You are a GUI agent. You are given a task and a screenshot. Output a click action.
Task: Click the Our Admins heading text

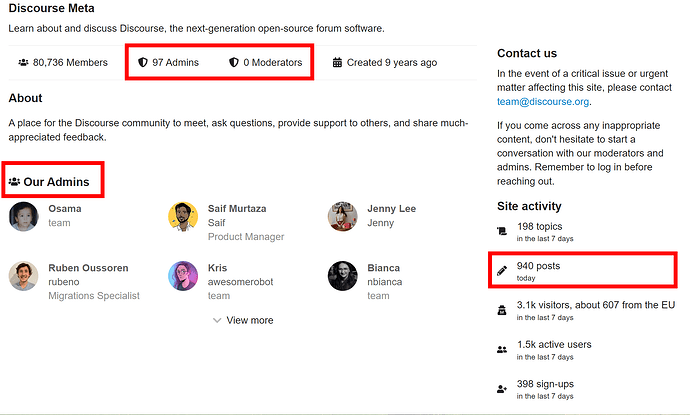tap(56, 182)
